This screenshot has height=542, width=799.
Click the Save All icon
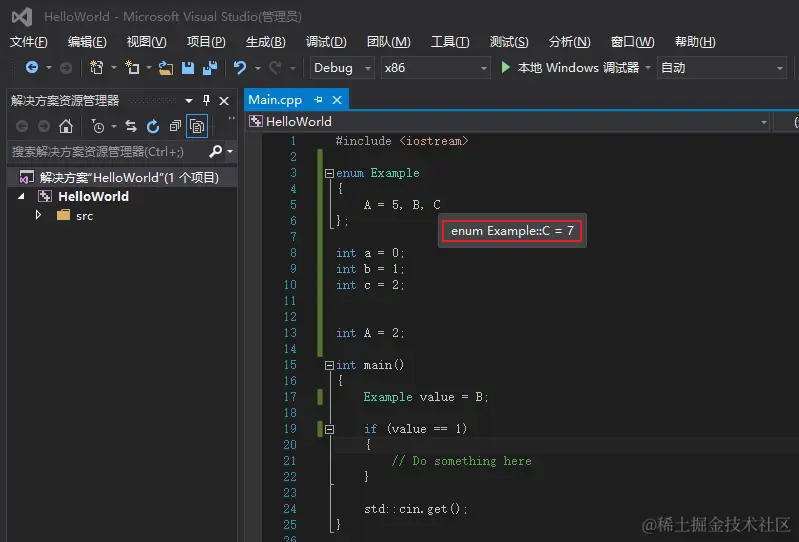[210, 68]
